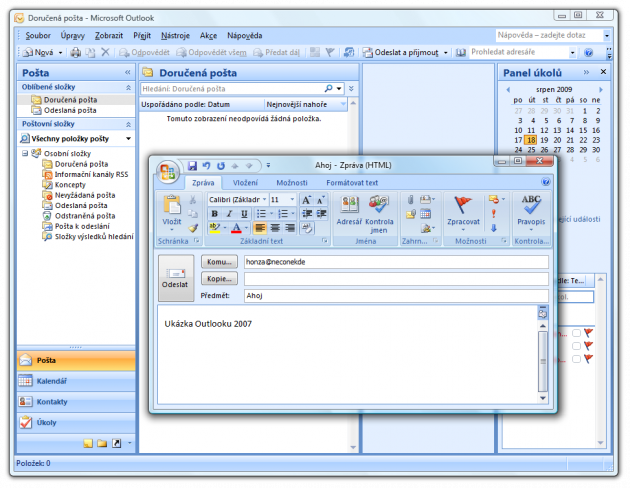Open Úkoly in navigation pane
The image size is (630, 488).
76,423
